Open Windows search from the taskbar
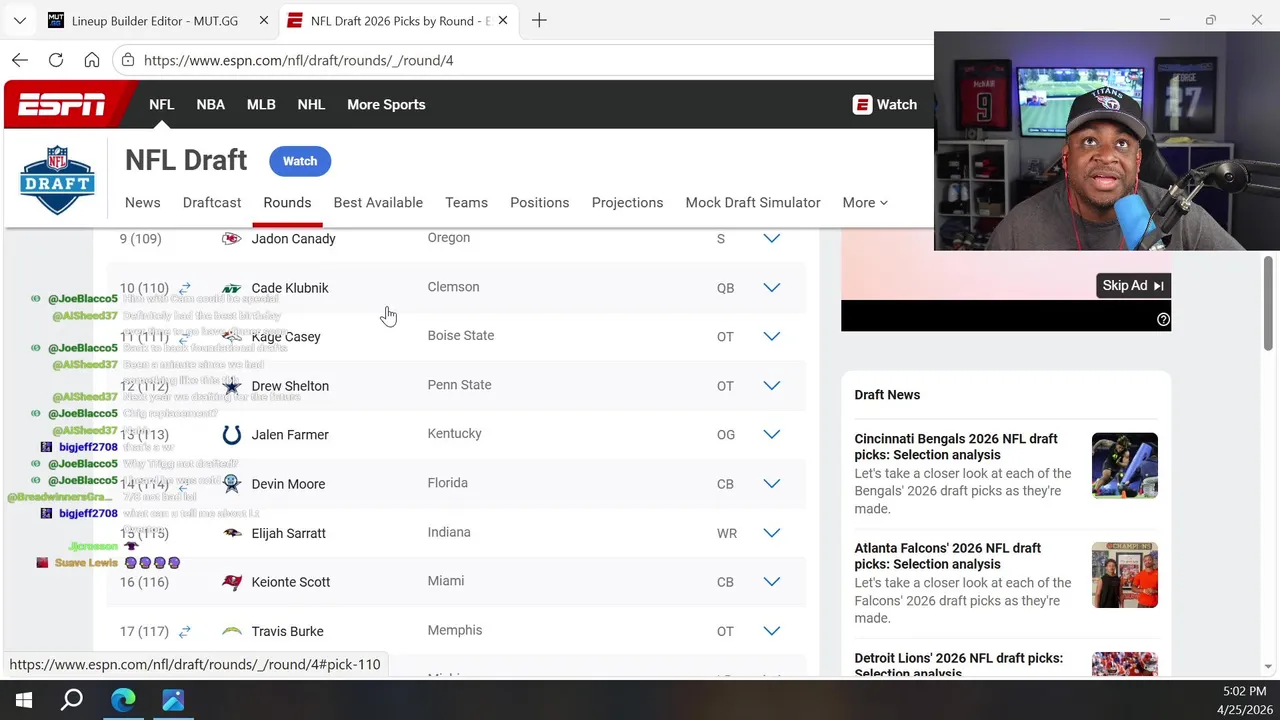The image size is (1280, 720). point(72,700)
